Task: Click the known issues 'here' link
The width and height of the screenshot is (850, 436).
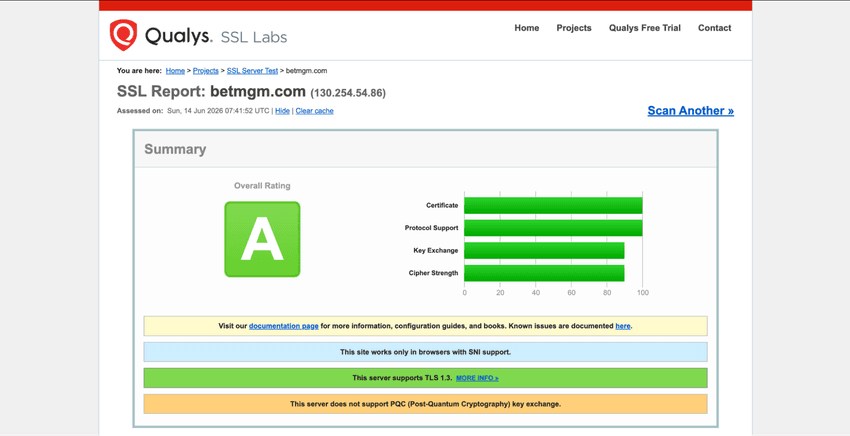Action: [623, 326]
